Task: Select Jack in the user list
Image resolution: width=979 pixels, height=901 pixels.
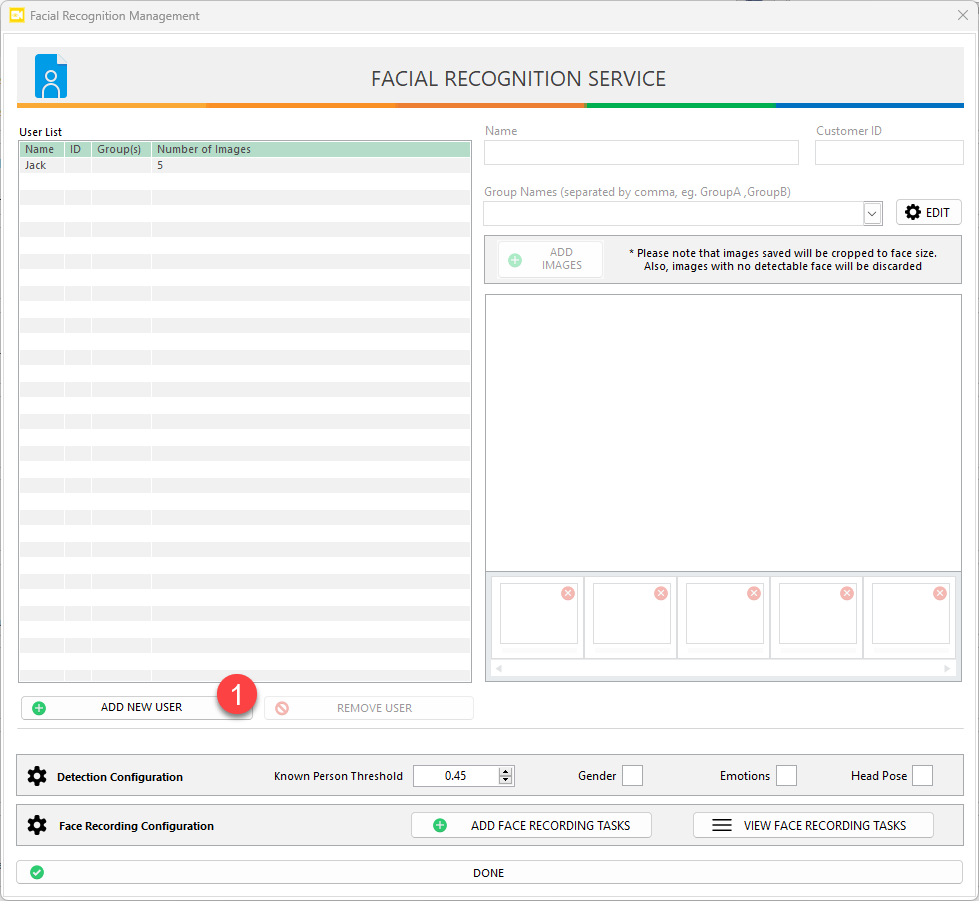Action: click(x=36, y=166)
